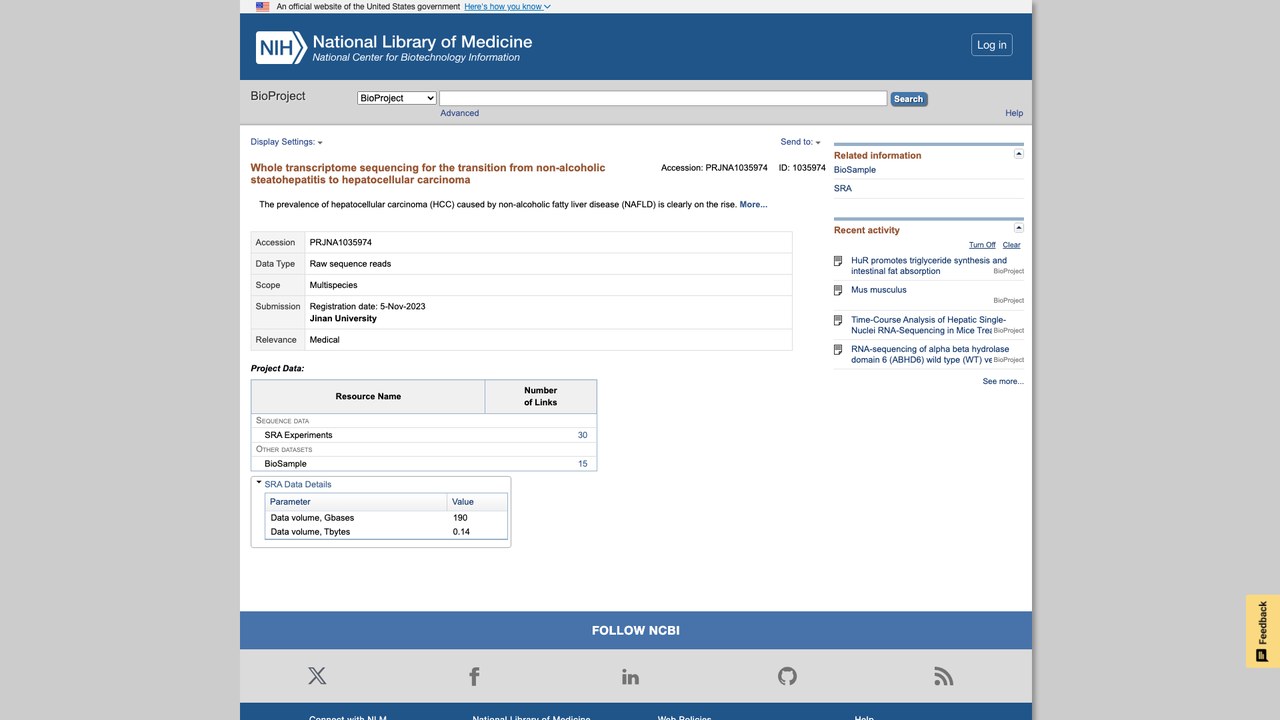This screenshot has width=1280, height=720.
Task: Click Jinan University text
Action: coord(343,319)
